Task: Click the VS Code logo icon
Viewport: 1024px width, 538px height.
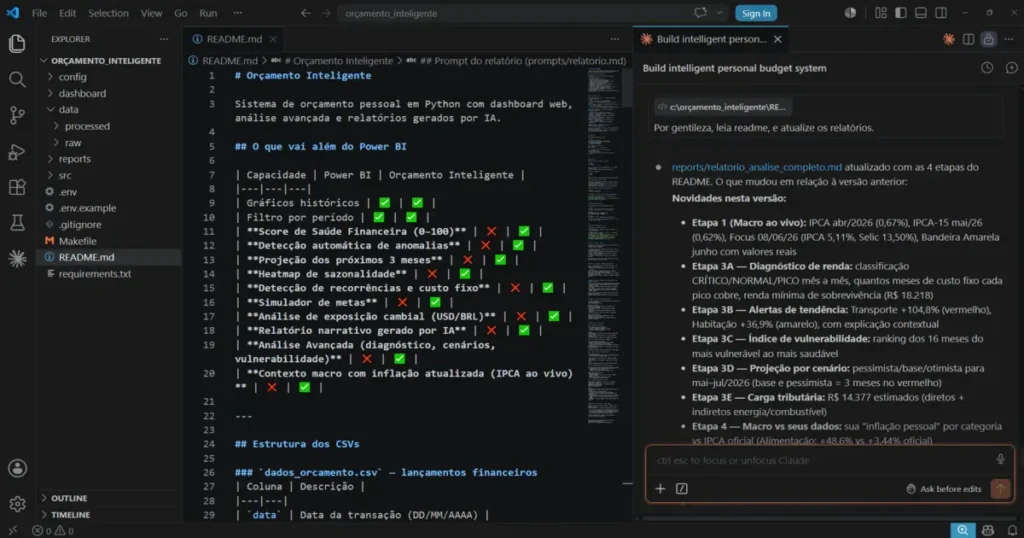Action: click(12, 12)
